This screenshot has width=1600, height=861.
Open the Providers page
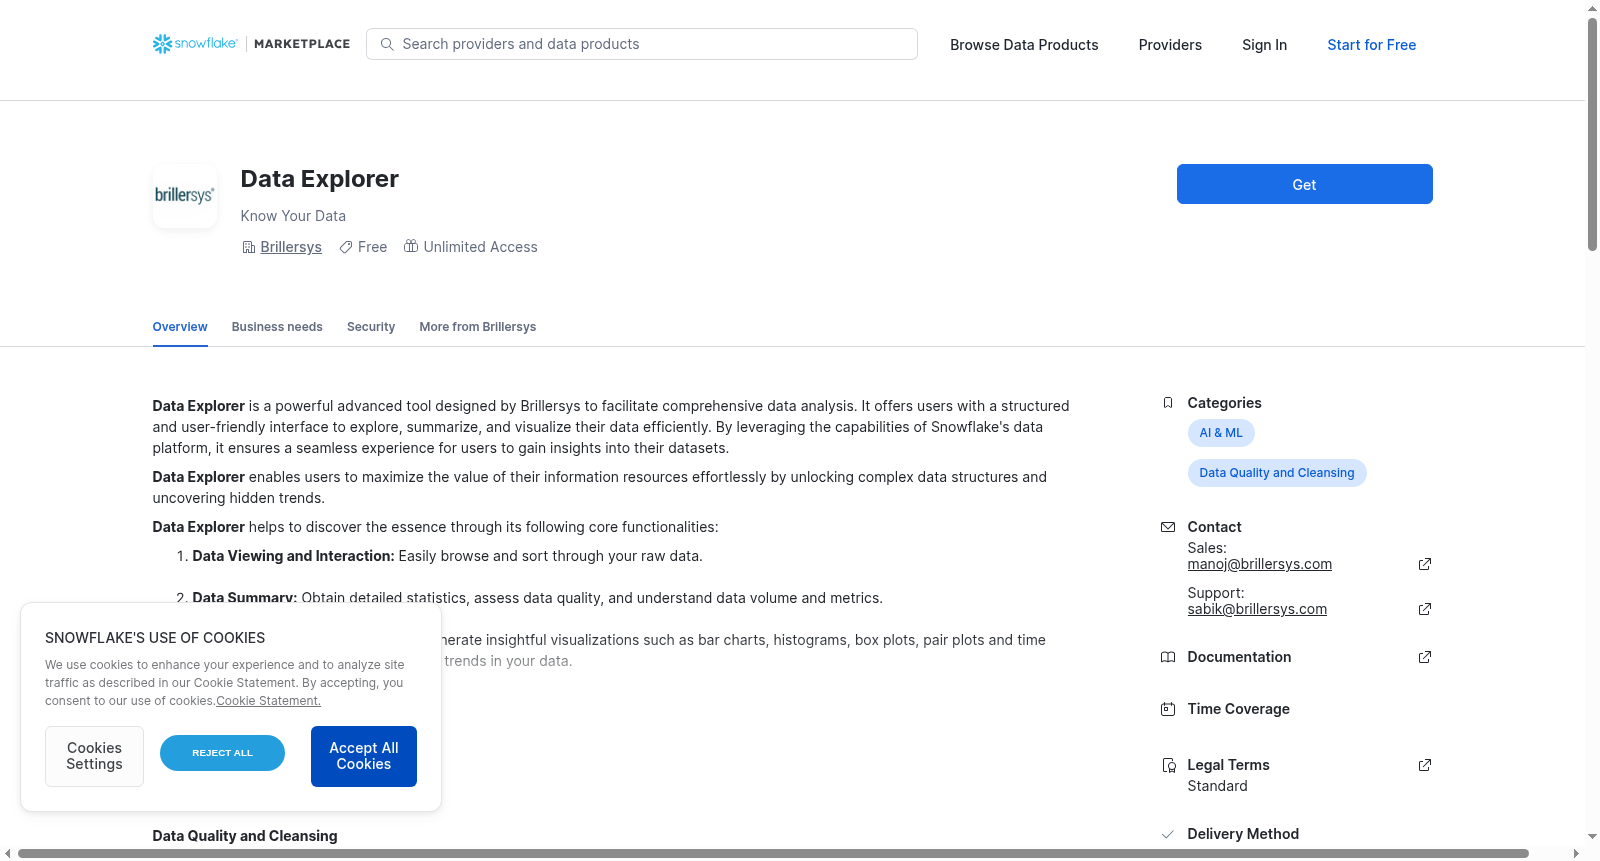[x=1170, y=45]
